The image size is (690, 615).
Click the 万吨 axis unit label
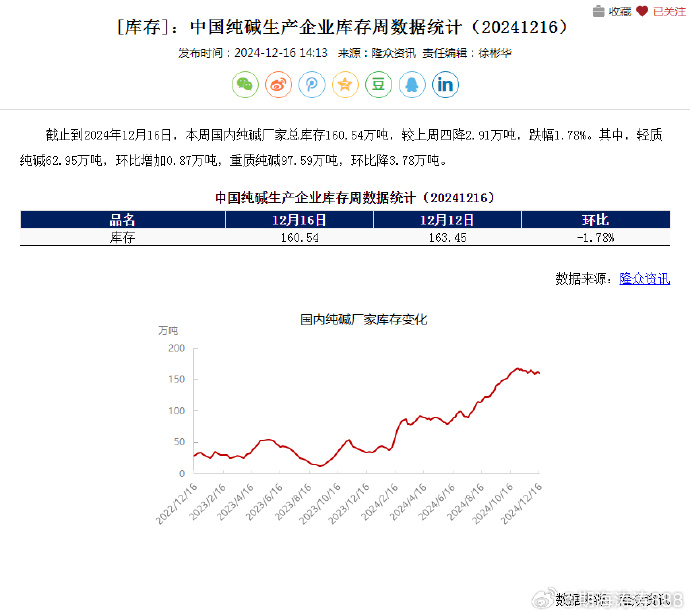click(x=168, y=330)
